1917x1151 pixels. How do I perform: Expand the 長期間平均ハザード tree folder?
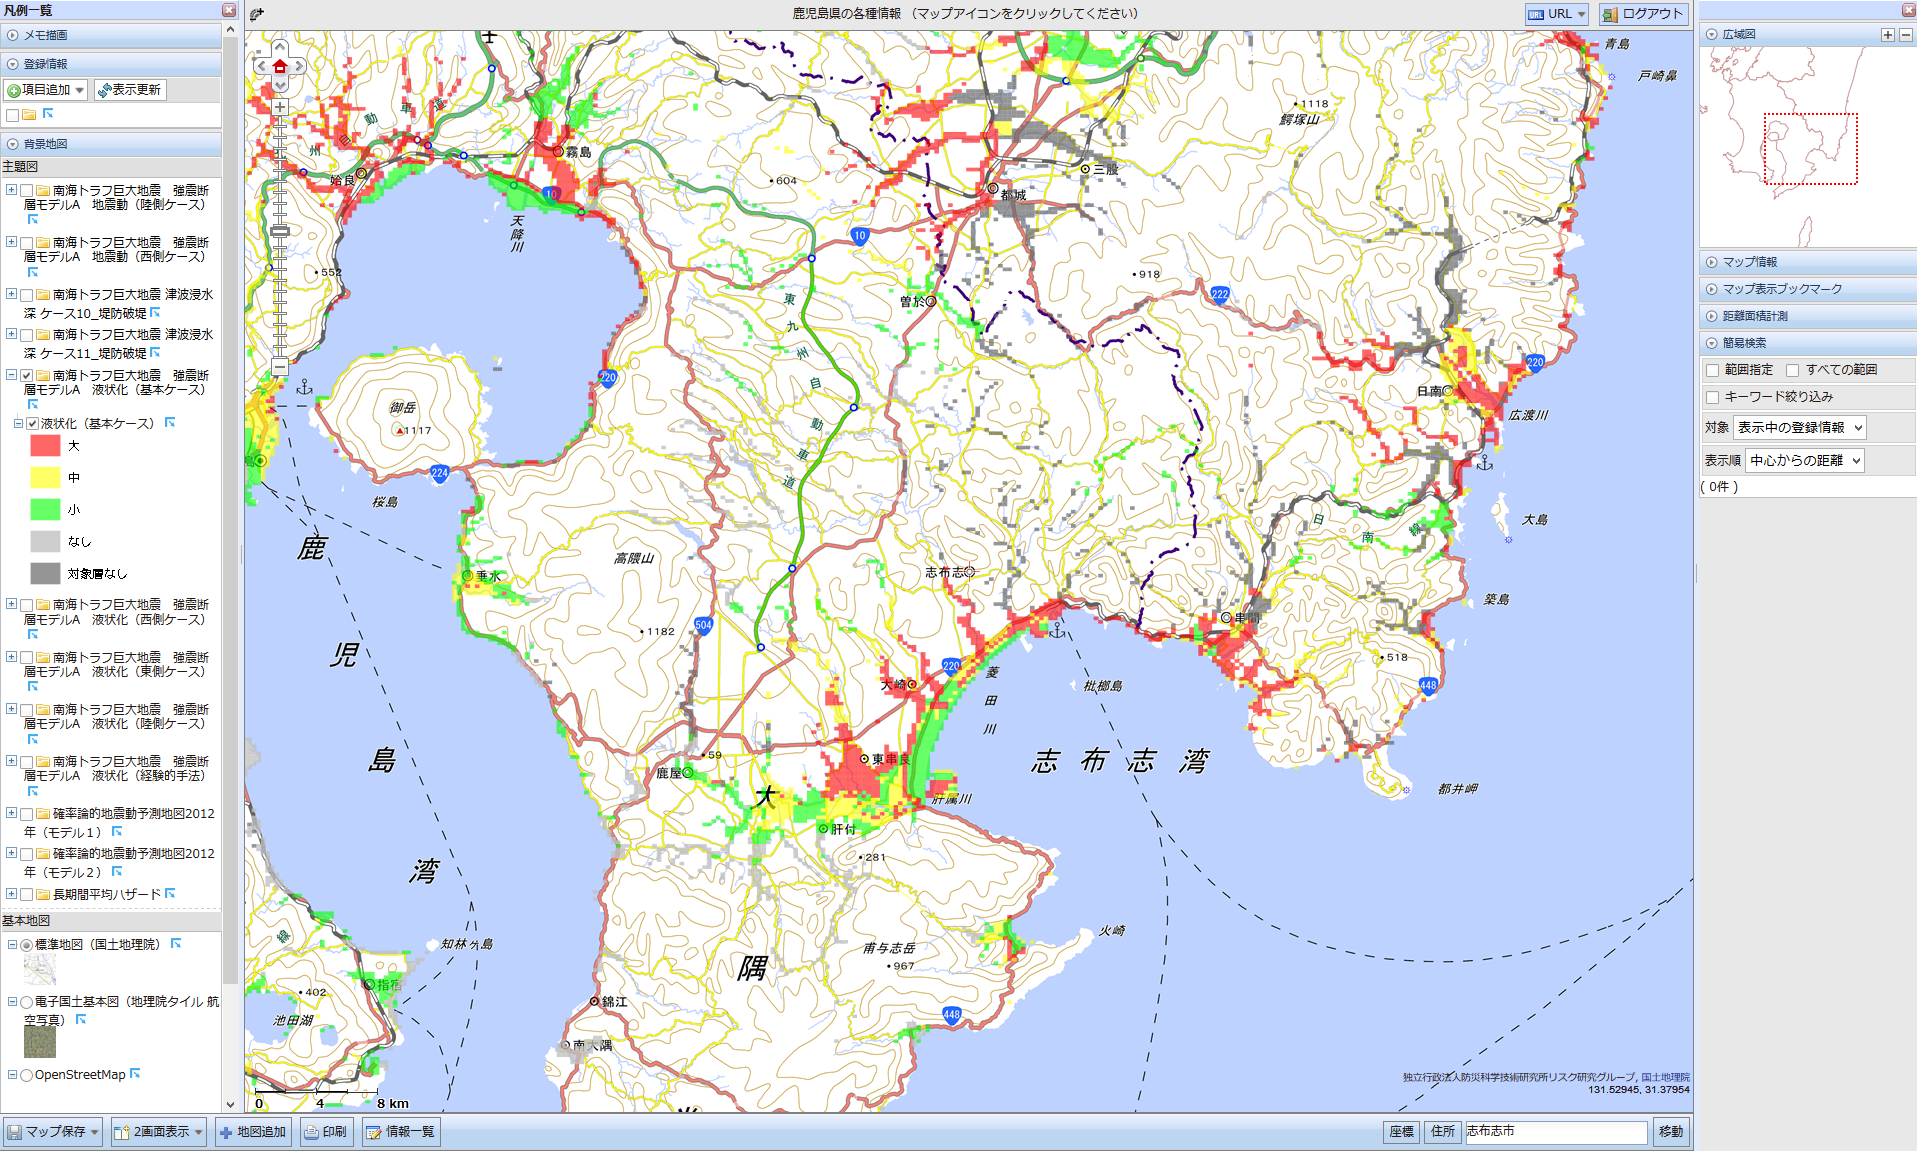[x=11, y=894]
